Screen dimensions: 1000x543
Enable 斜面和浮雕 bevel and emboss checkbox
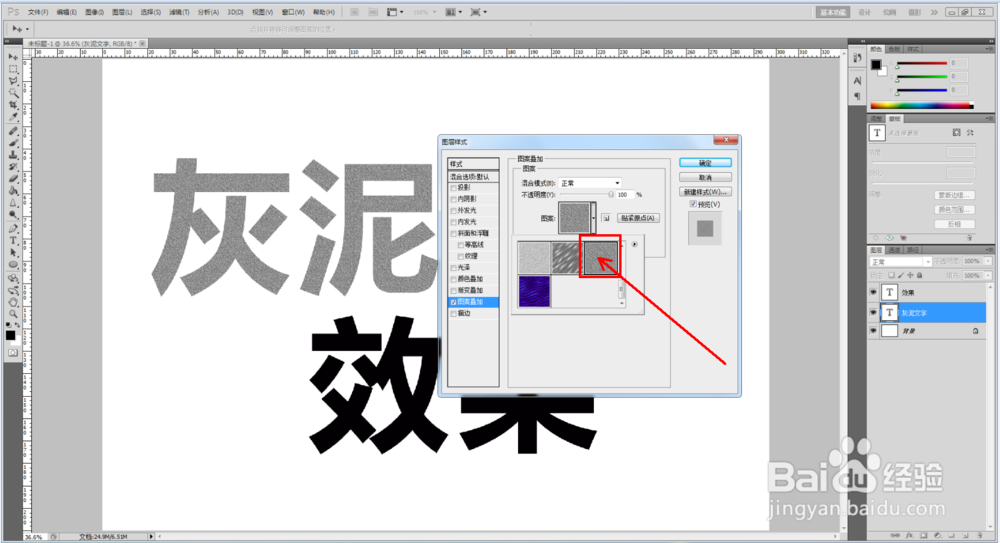[x=453, y=234]
